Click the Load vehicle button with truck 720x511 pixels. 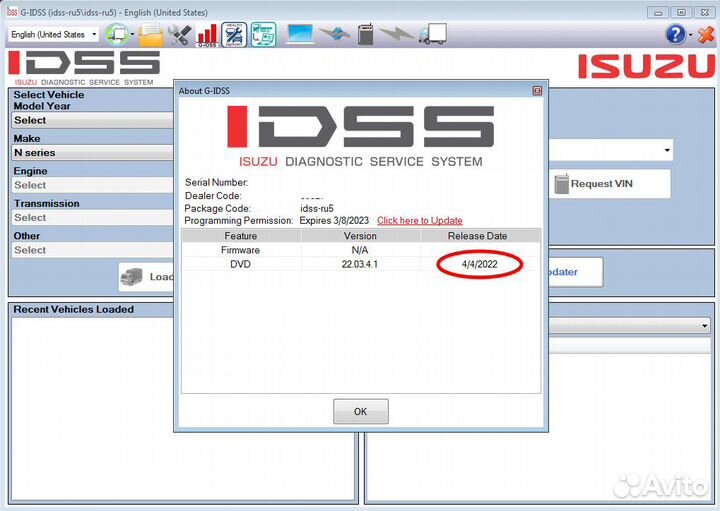coord(146,277)
